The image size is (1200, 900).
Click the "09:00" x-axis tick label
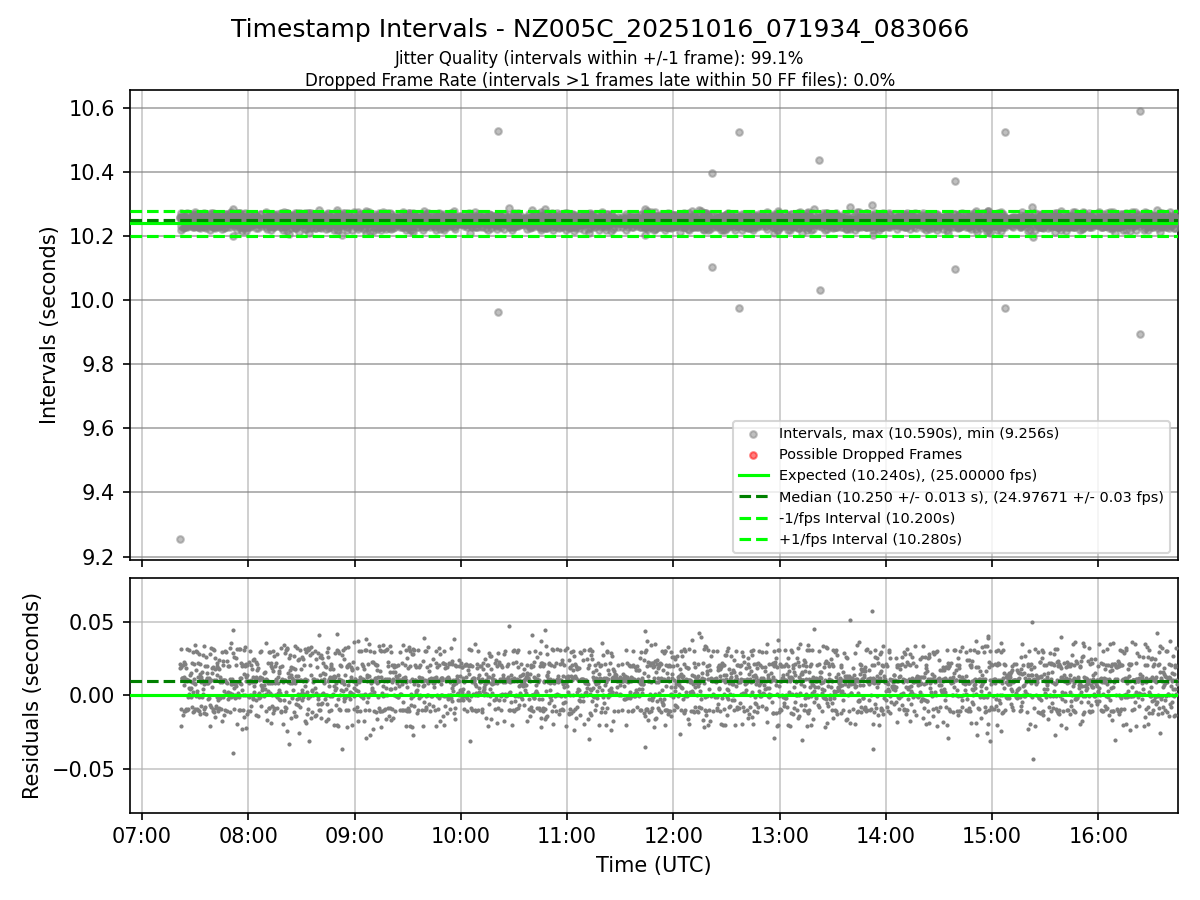click(354, 835)
